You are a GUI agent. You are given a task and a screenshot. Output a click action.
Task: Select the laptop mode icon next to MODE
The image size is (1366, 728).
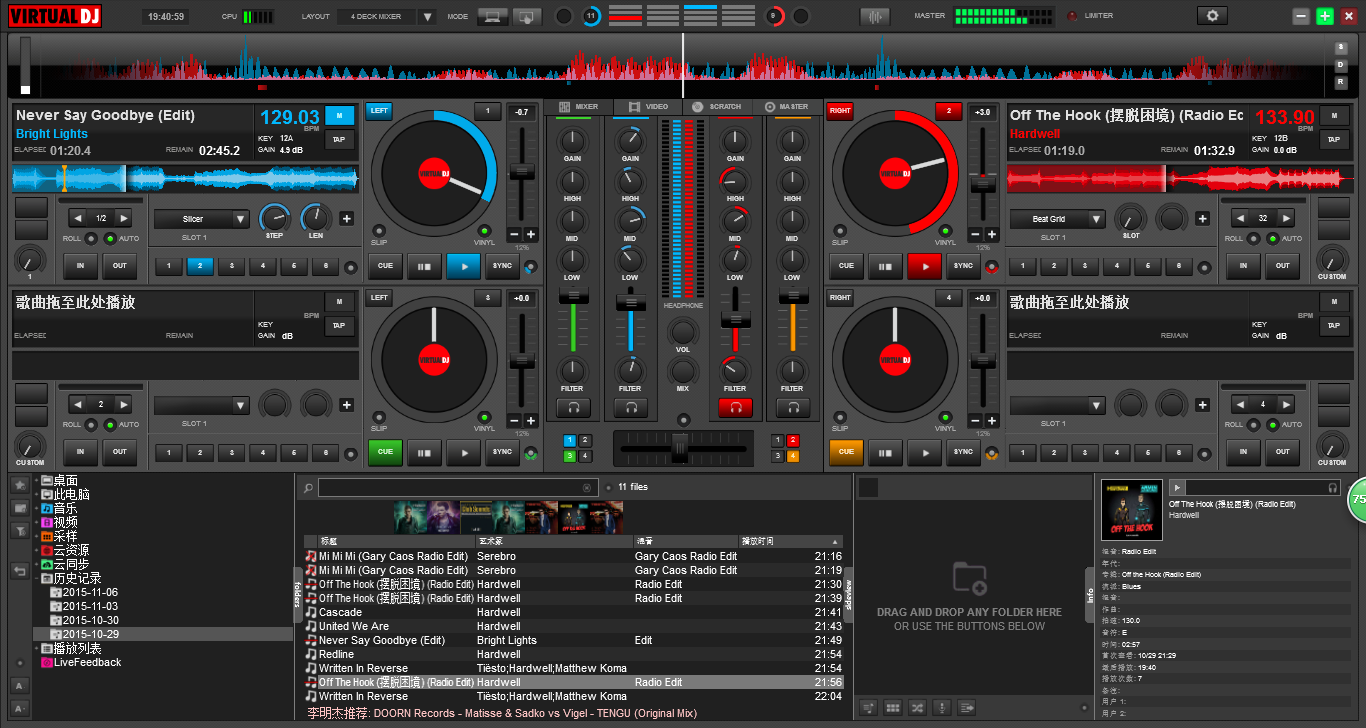[x=491, y=16]
